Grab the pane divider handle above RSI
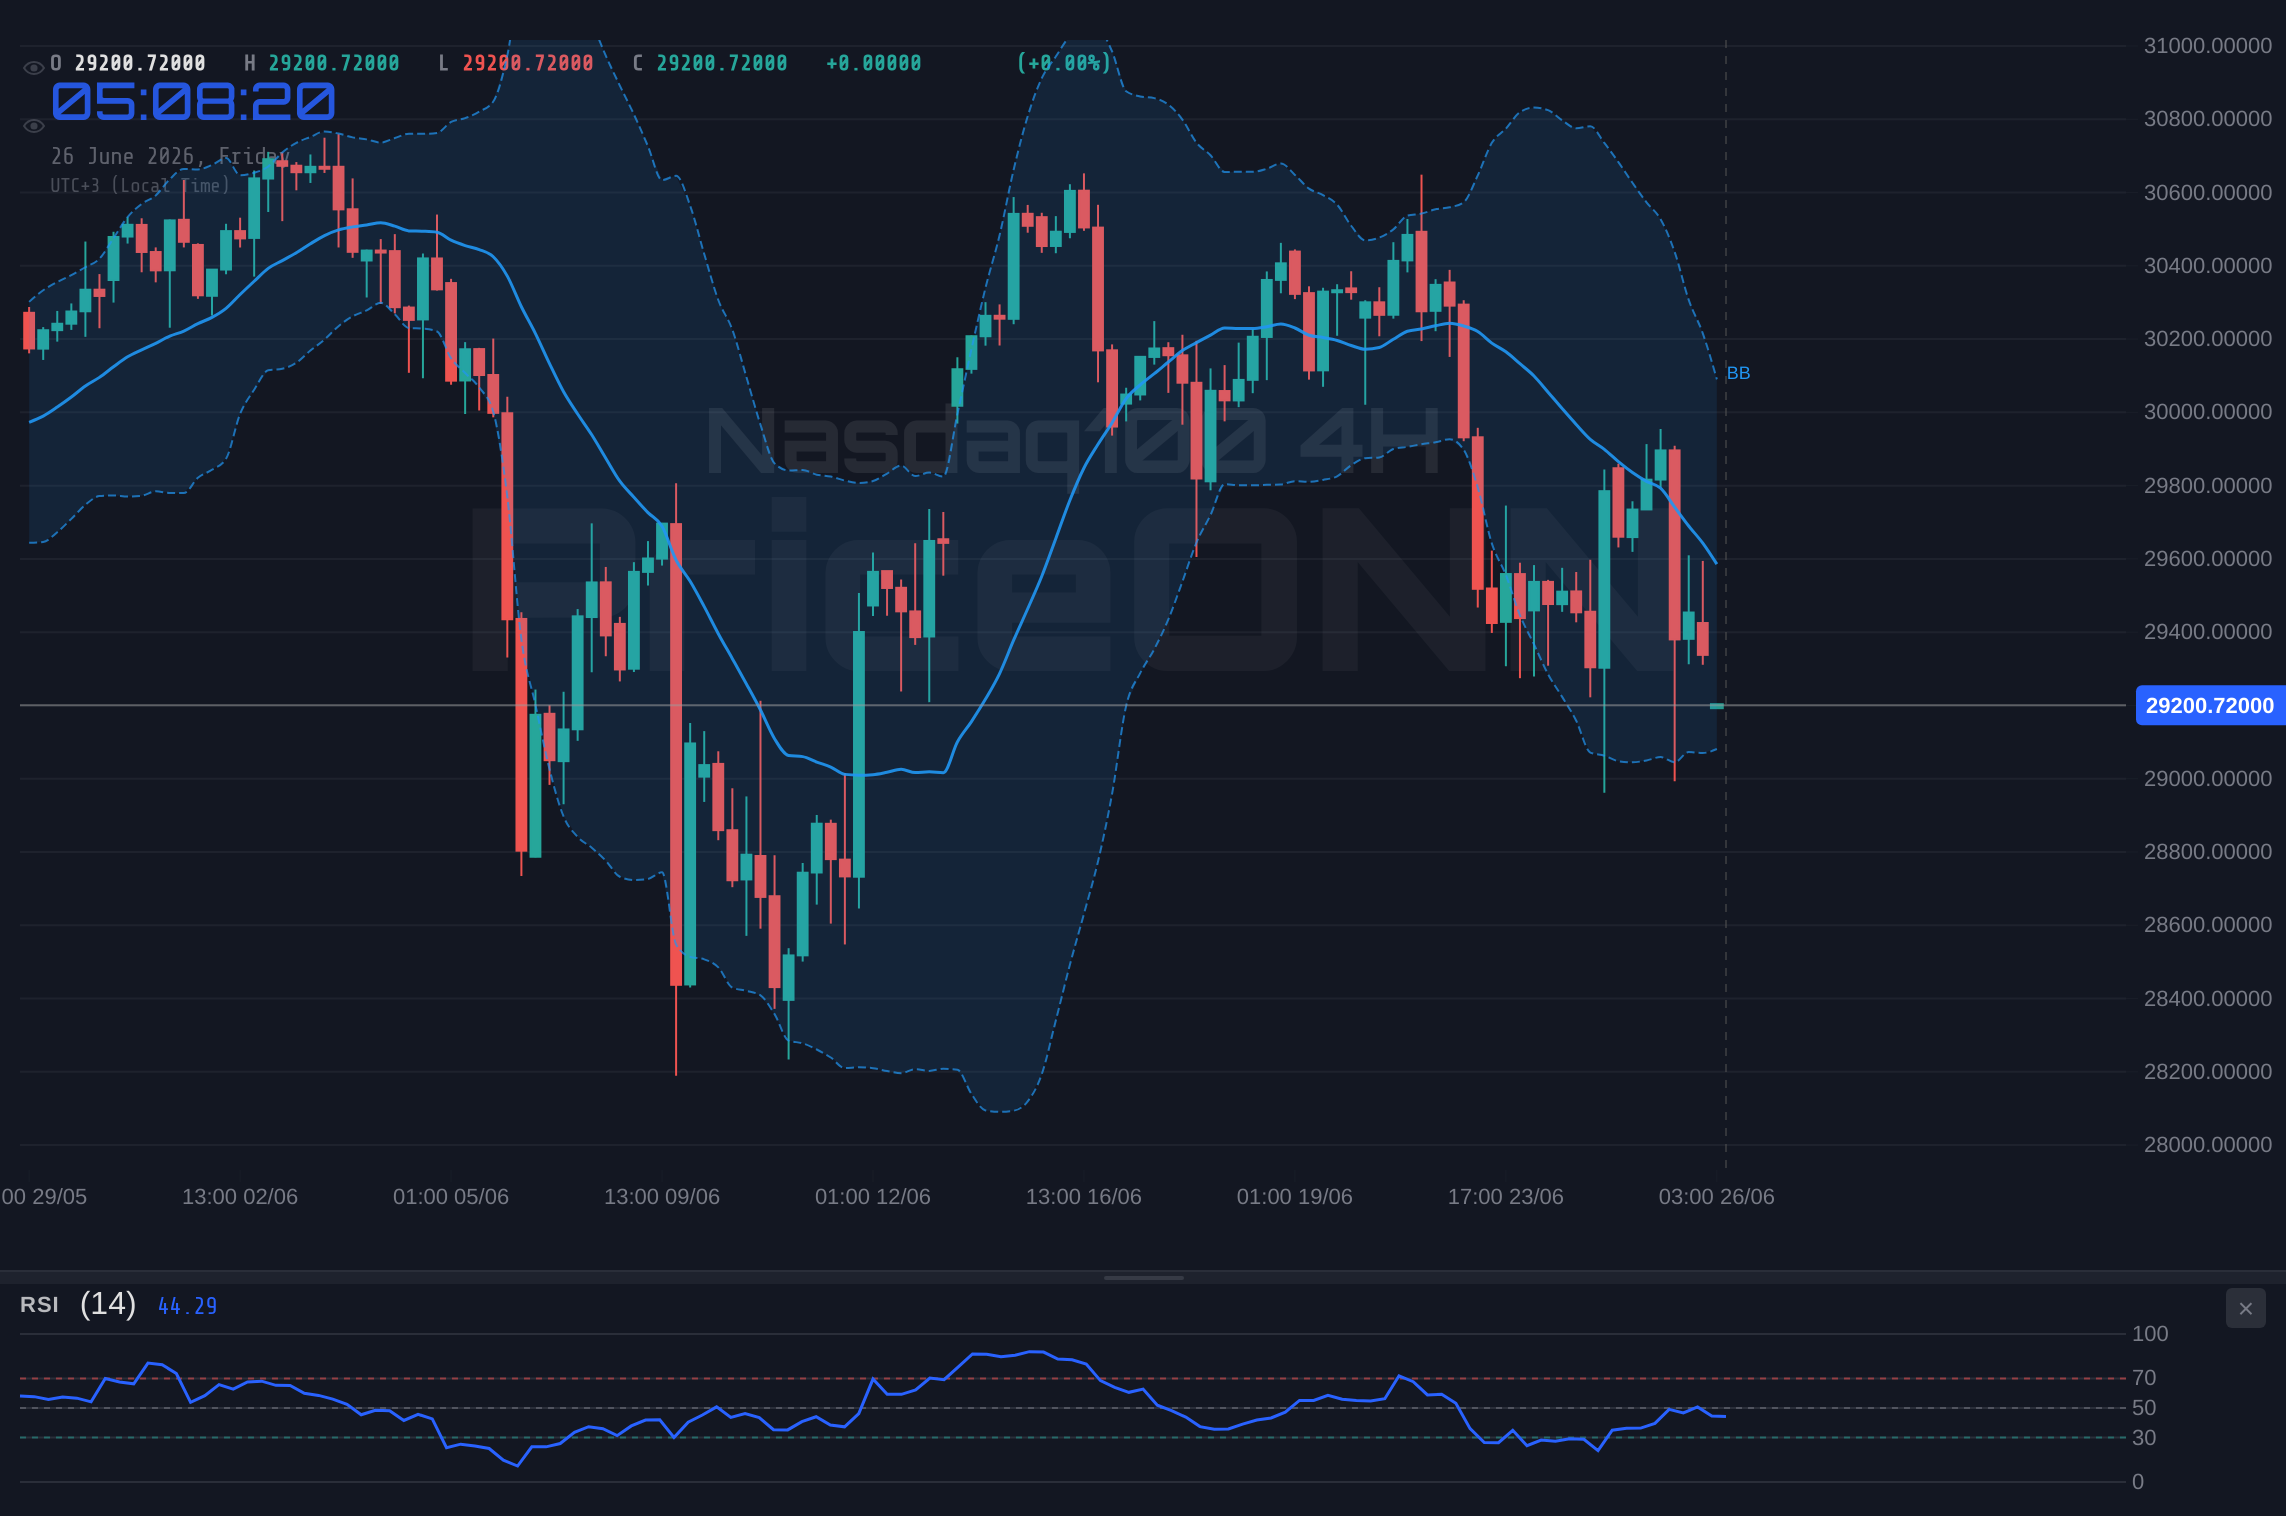2286x1516 pixels. pos(1143,1277)
